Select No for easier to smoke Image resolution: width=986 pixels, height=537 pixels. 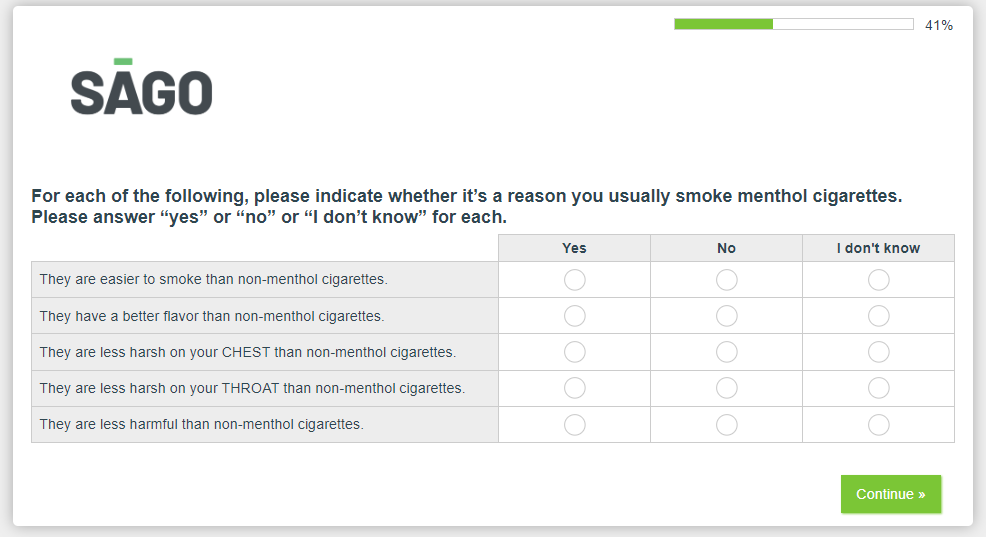726,280
